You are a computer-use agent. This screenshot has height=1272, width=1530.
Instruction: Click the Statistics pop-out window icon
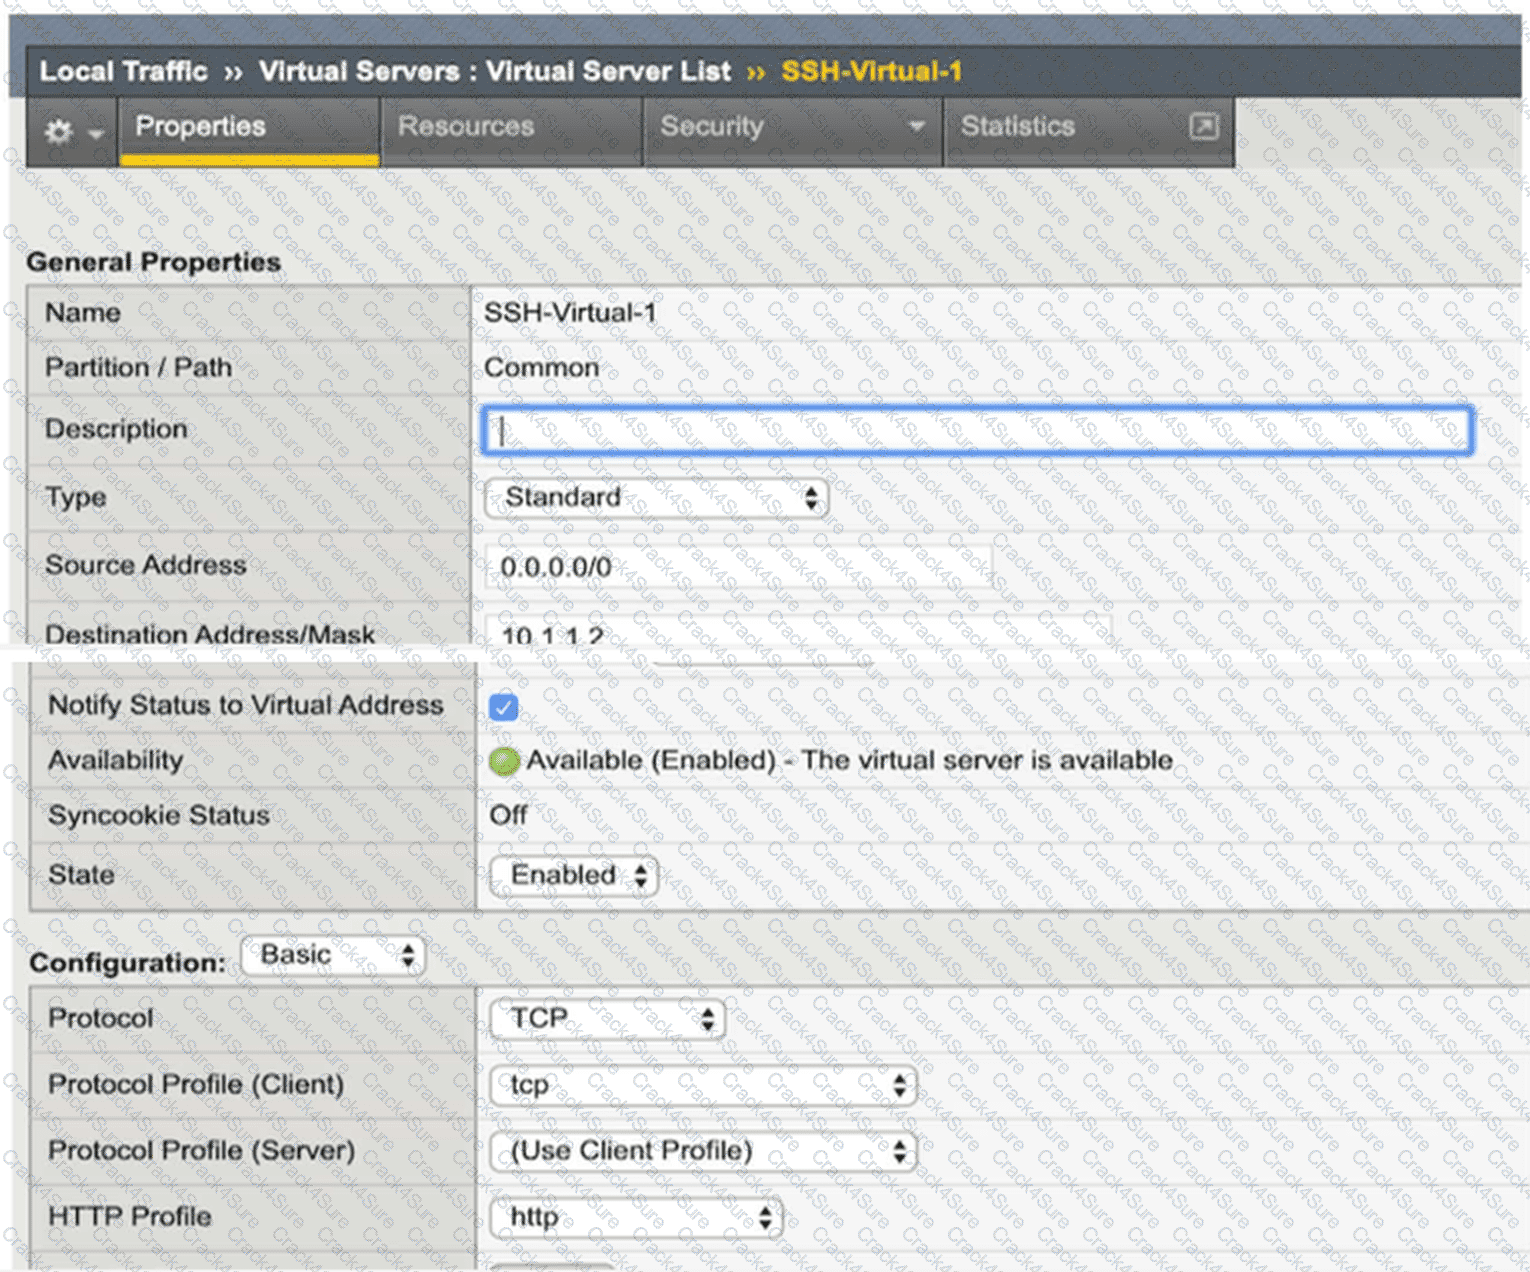pos(1204,127)
